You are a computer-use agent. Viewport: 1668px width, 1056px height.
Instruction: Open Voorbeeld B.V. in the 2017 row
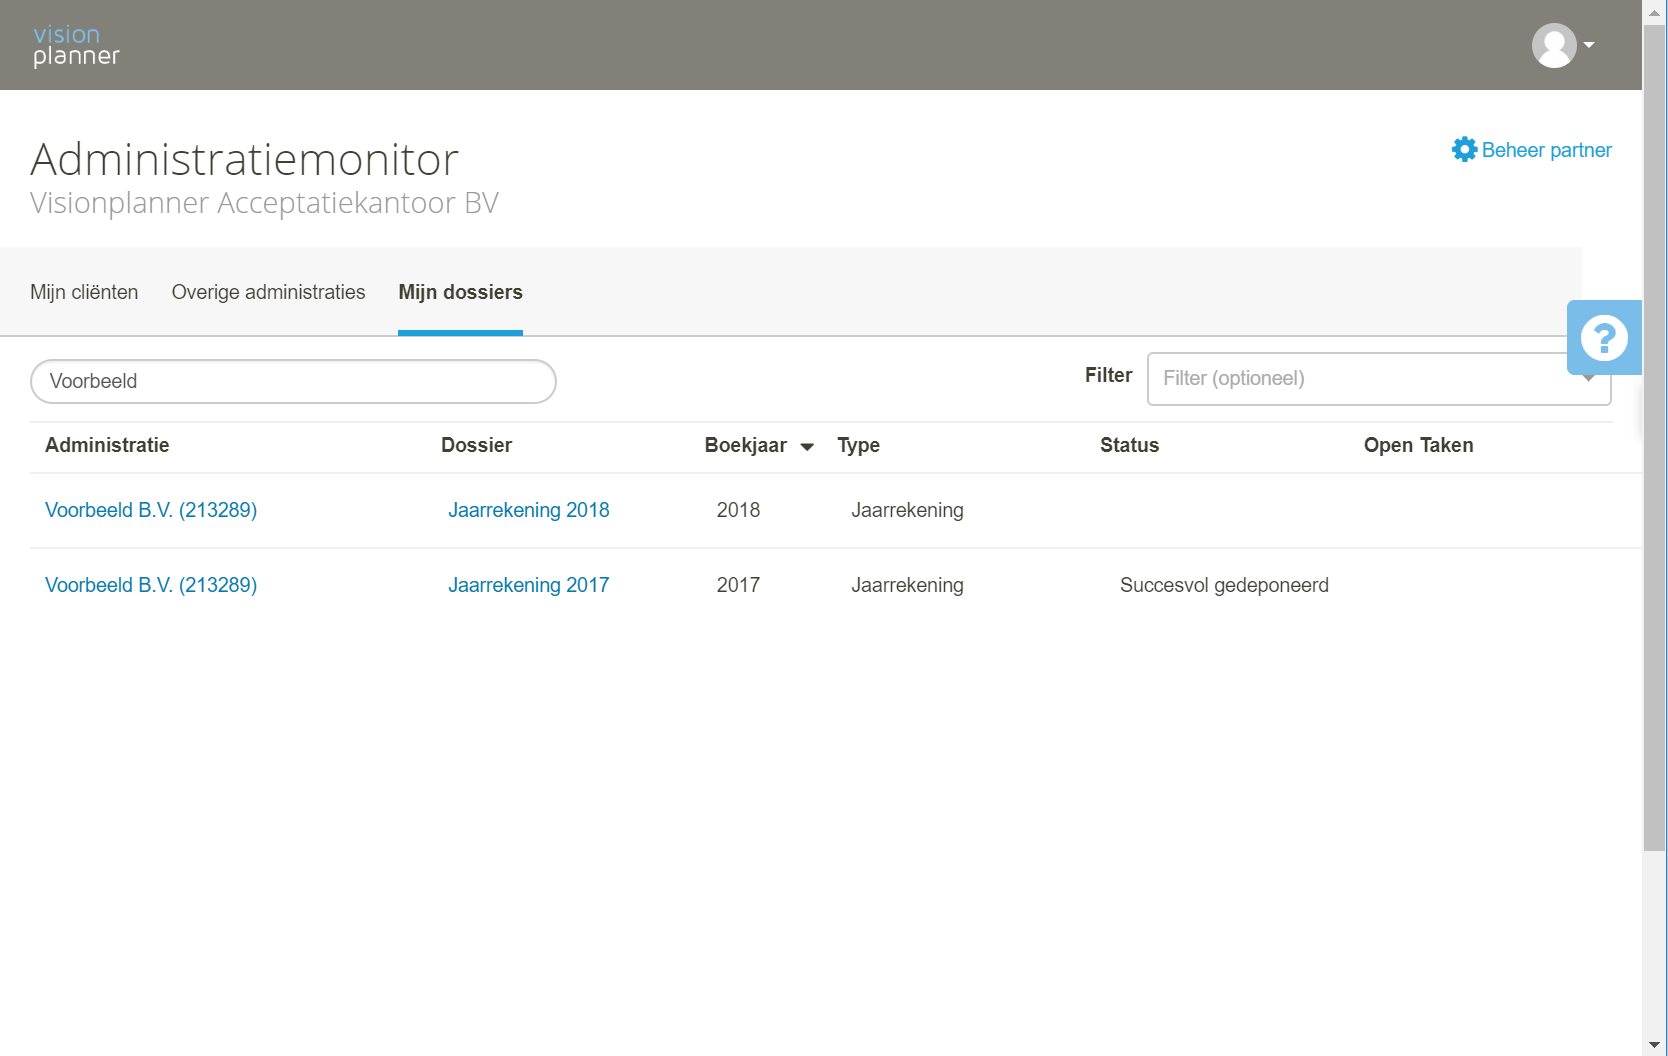point(151,585)
